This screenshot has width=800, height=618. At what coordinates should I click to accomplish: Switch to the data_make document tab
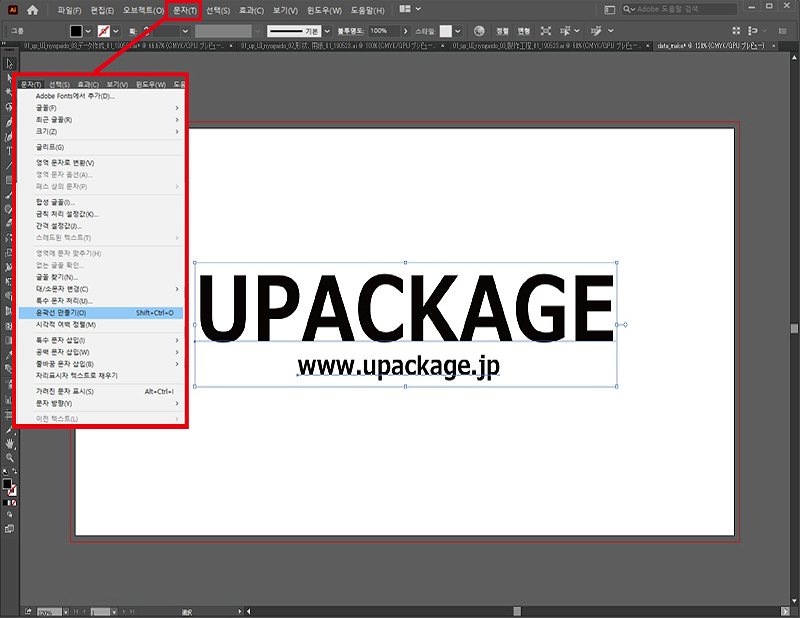(x=710, y=46)
